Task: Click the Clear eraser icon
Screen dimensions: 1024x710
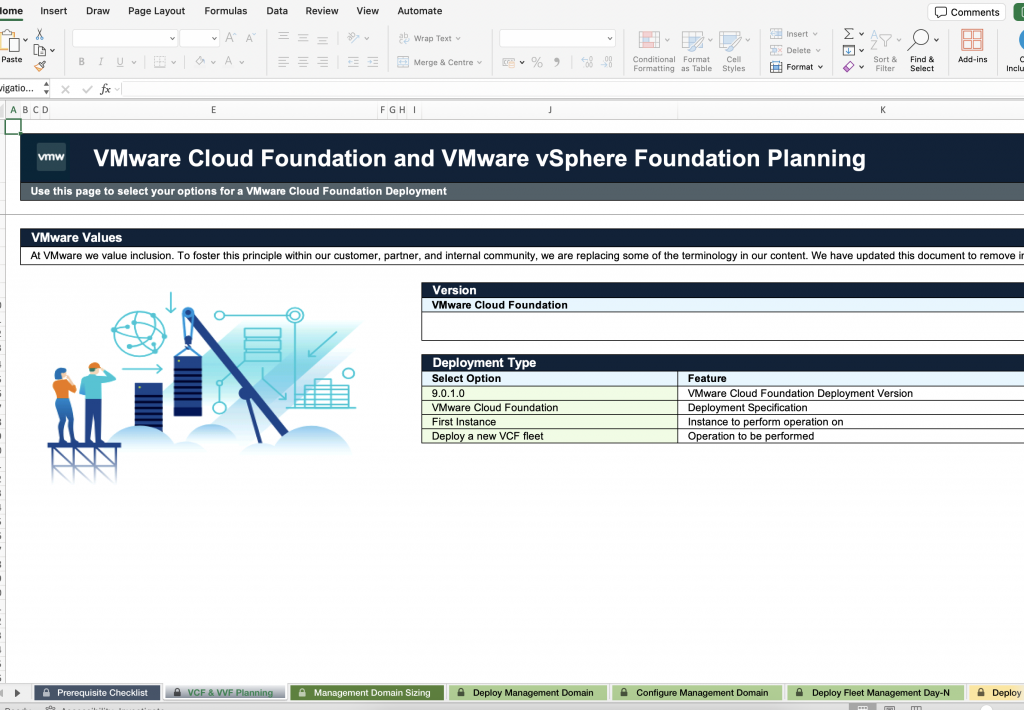Action: pyautogui.click(x=848, y=67)
